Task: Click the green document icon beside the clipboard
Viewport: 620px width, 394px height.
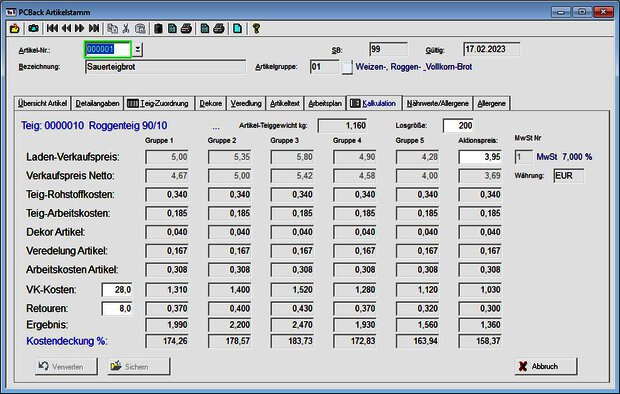Action: (172, 28)
